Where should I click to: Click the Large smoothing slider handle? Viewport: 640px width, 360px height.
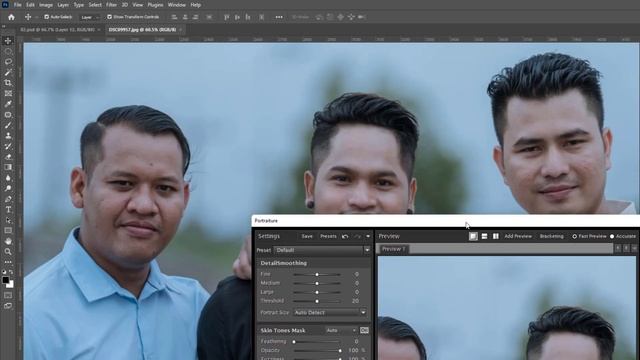pyautogui.click(x=317, y=292)
